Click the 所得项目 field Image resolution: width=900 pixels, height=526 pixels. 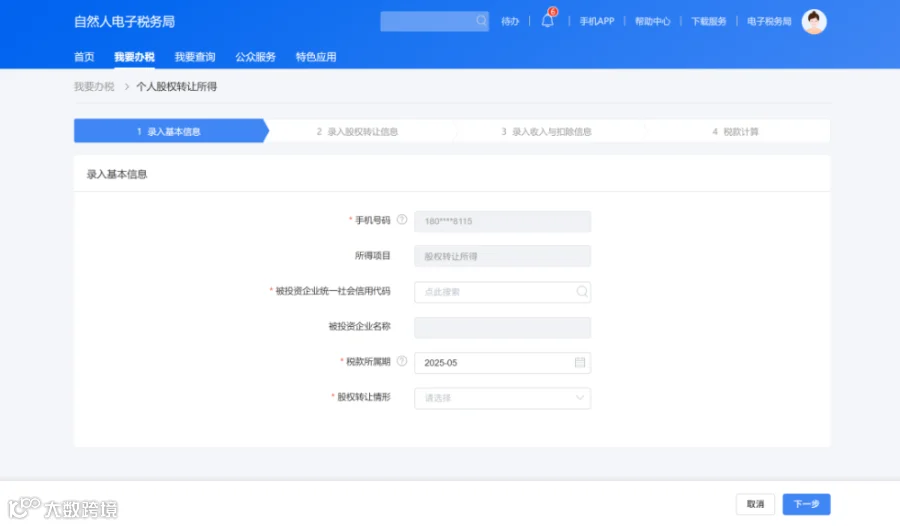502,256
